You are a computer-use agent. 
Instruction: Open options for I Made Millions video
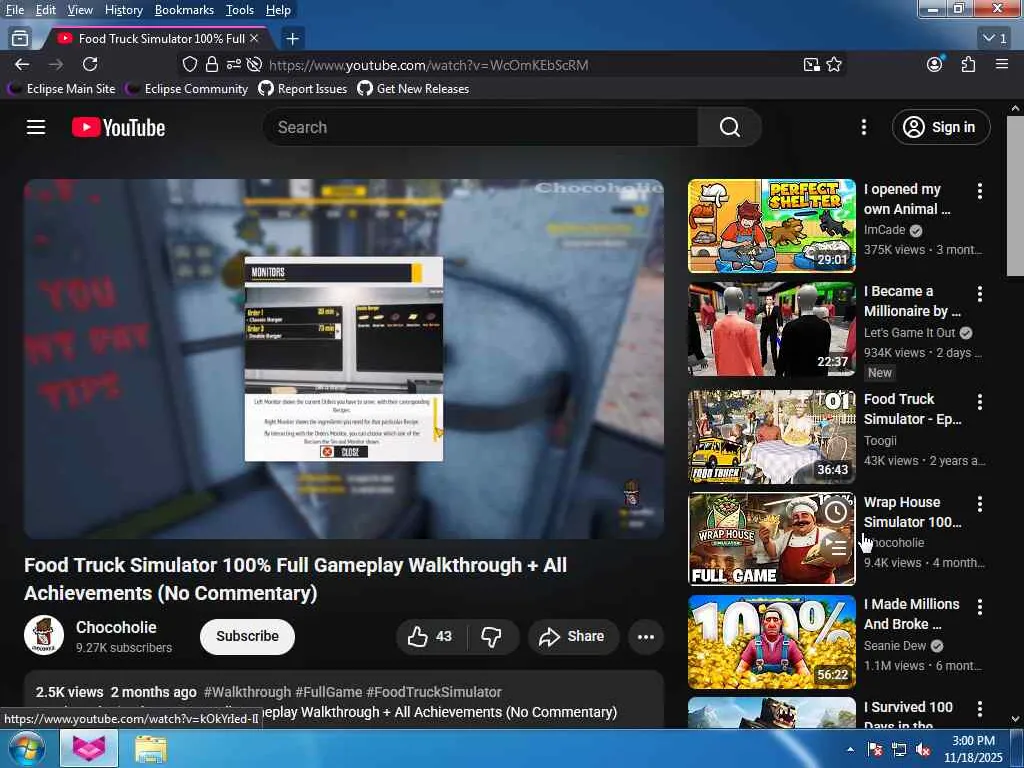[x=979, y=607]
